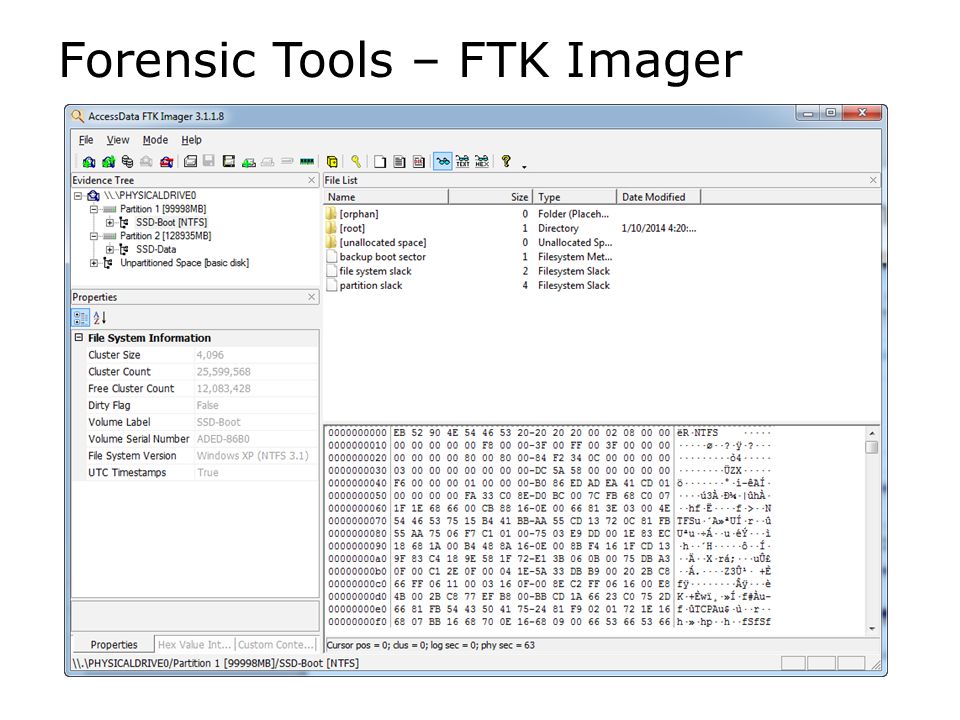Viewport: 960px width, 720px height.
Task: Click the Export Files blank page icon
Action: tap(380, 162)
